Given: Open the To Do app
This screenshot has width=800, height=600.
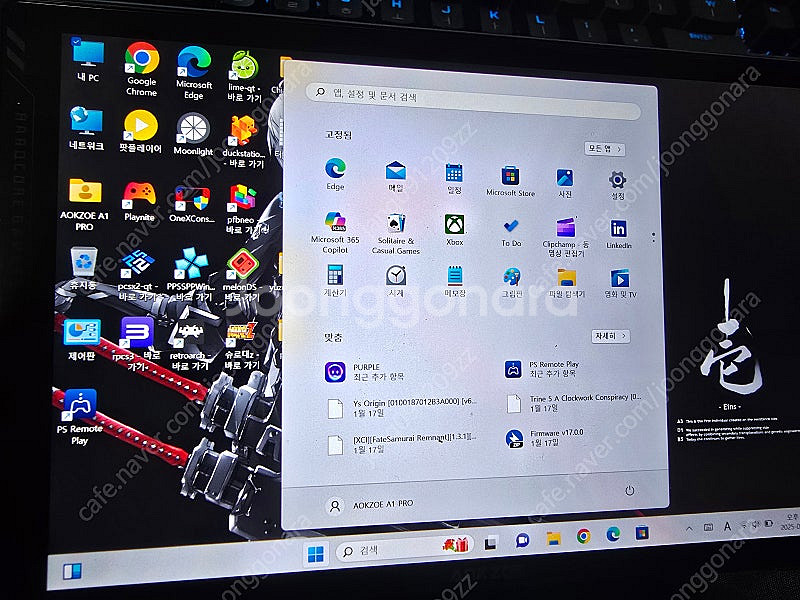Looking at the screenshot, I should 511,232.
